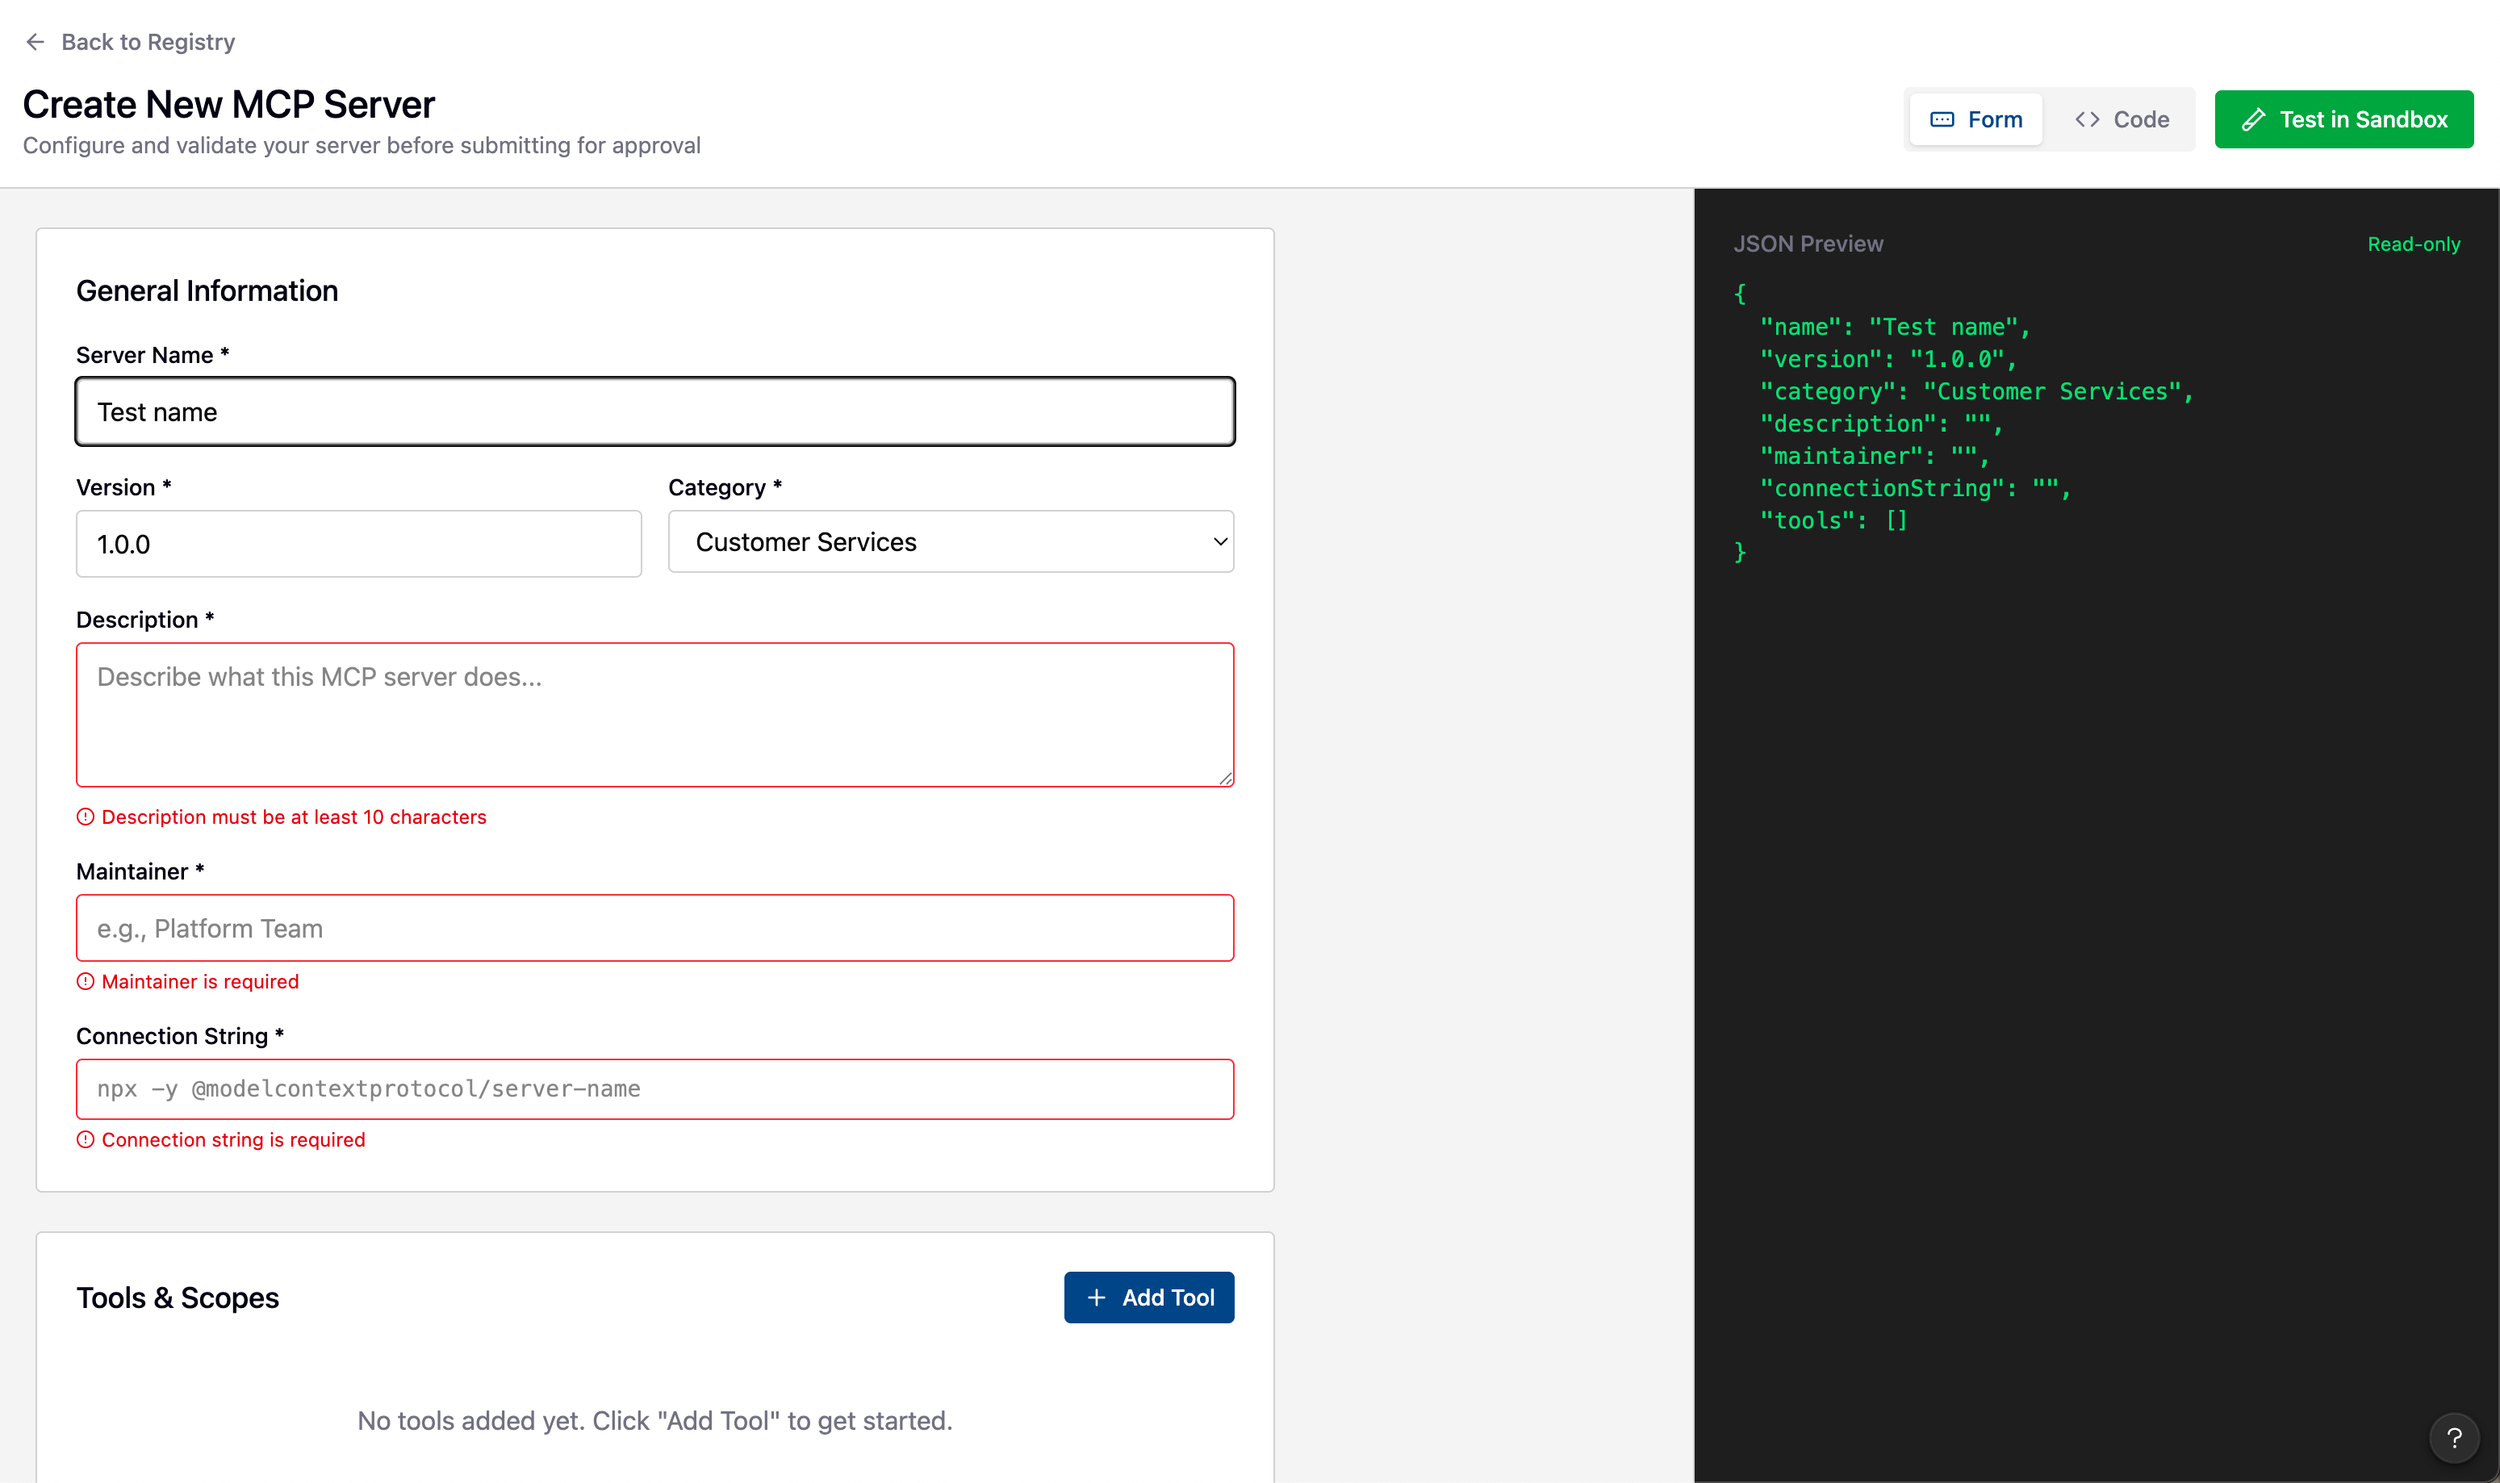Click the Maintainer input field
2500x1483 pixels.
pyautogui.click(x=655, y=928)
